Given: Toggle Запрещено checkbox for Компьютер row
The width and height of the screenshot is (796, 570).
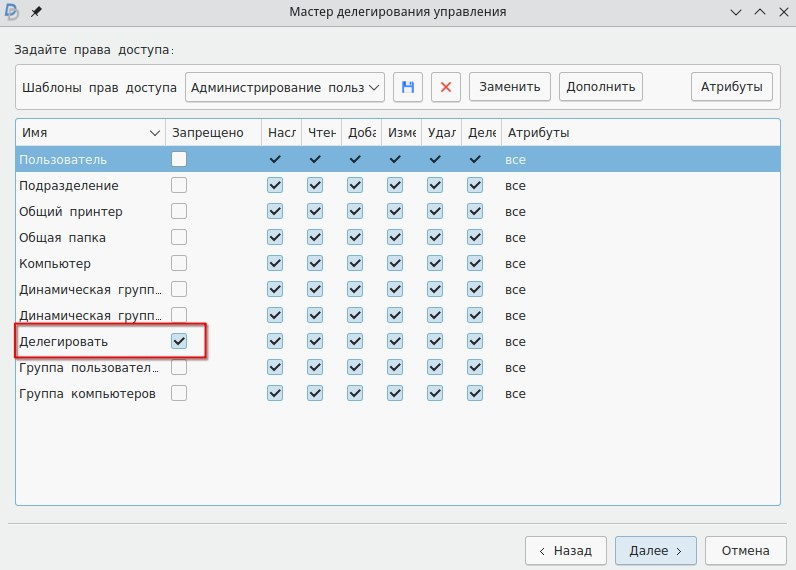Looking at the screenshot, I should tap(179, 263).
